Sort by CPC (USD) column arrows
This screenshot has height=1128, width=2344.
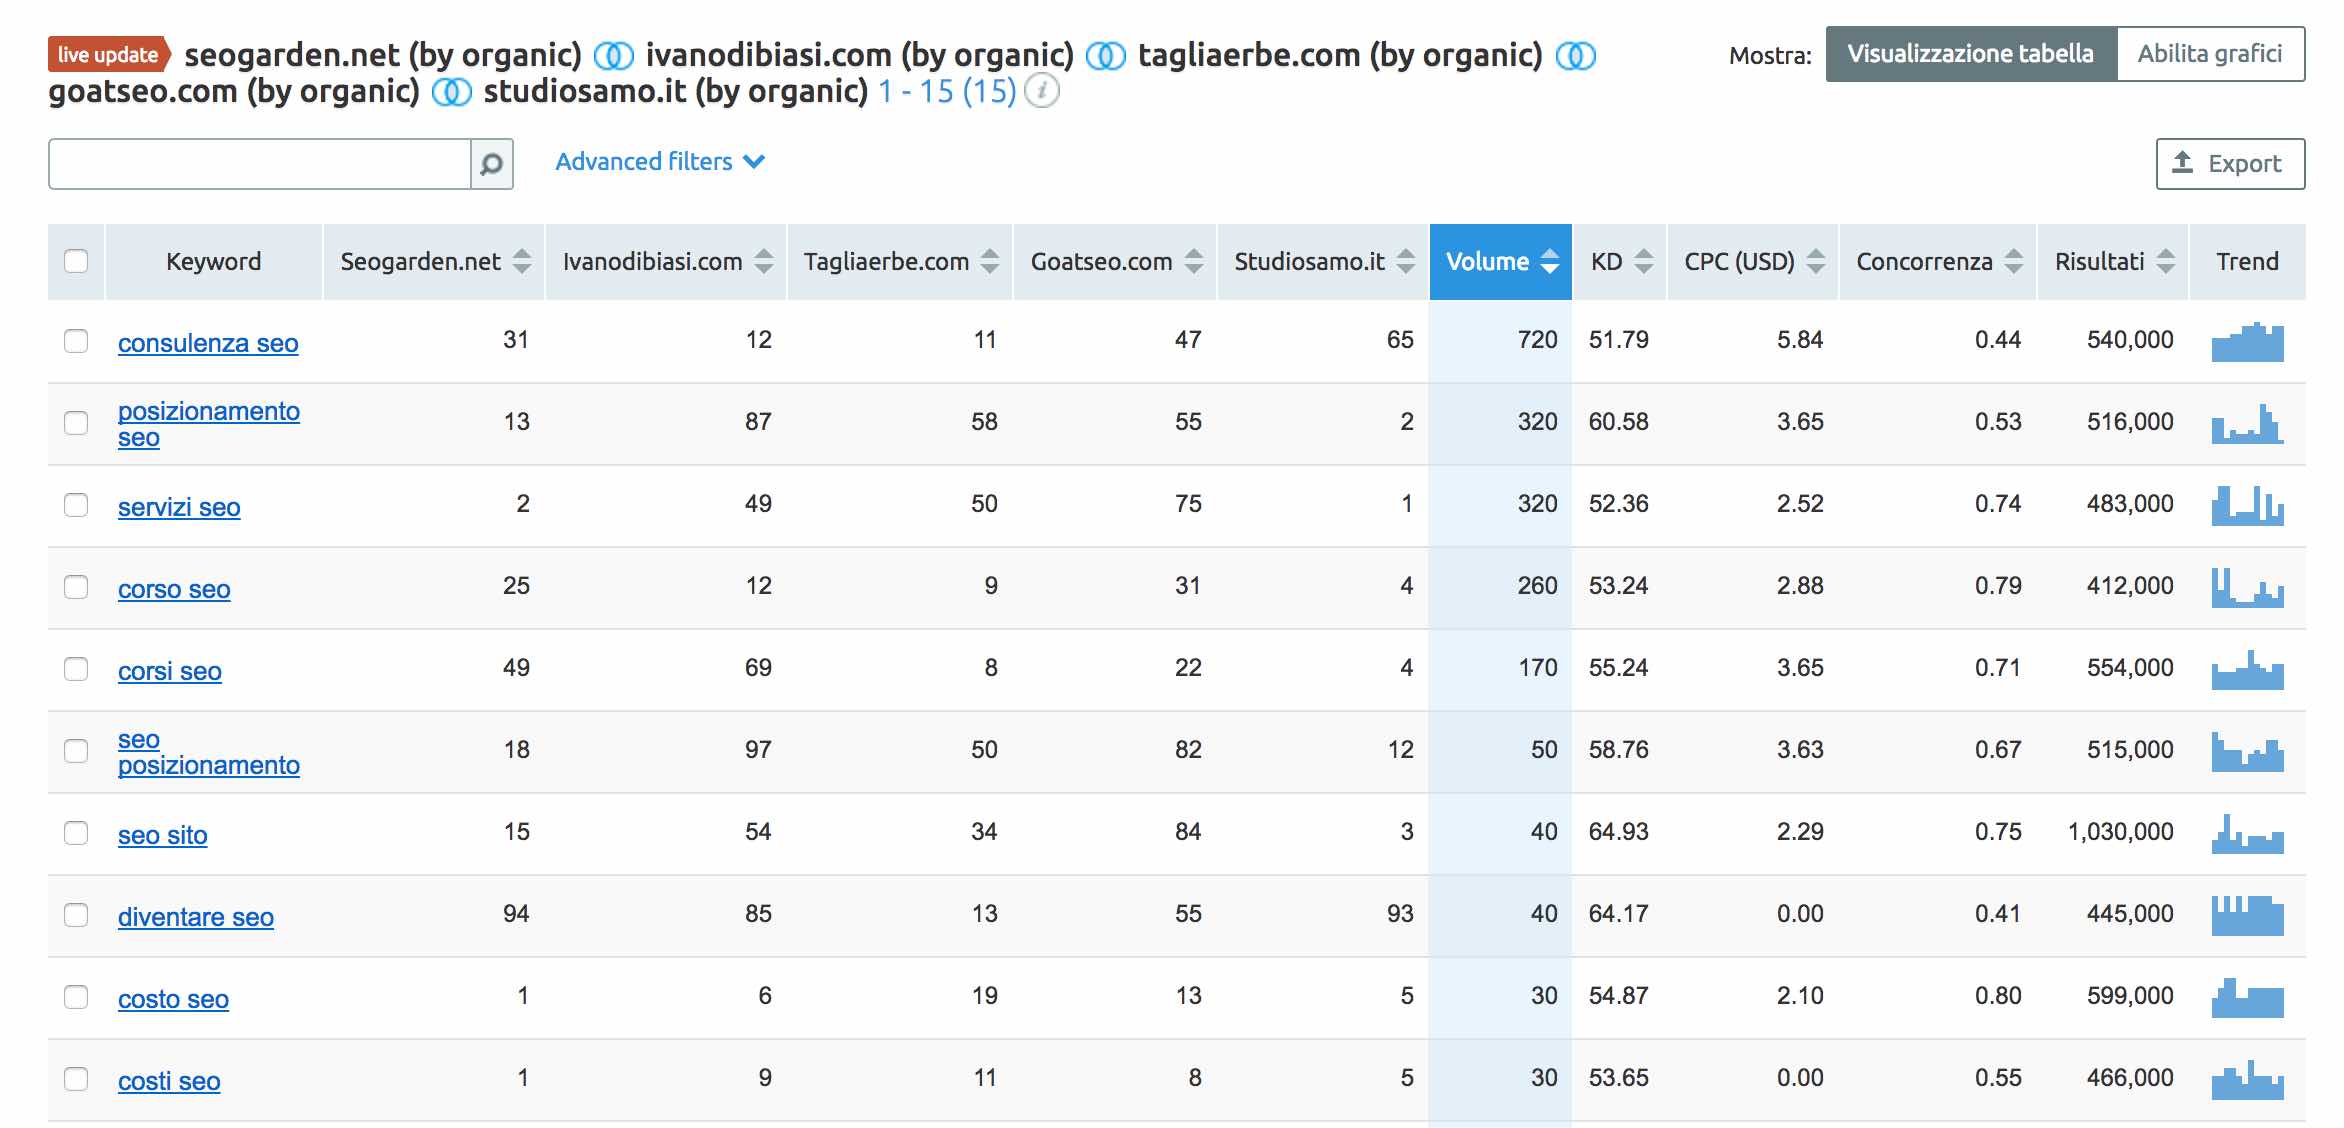click(x=1816, y=262)
